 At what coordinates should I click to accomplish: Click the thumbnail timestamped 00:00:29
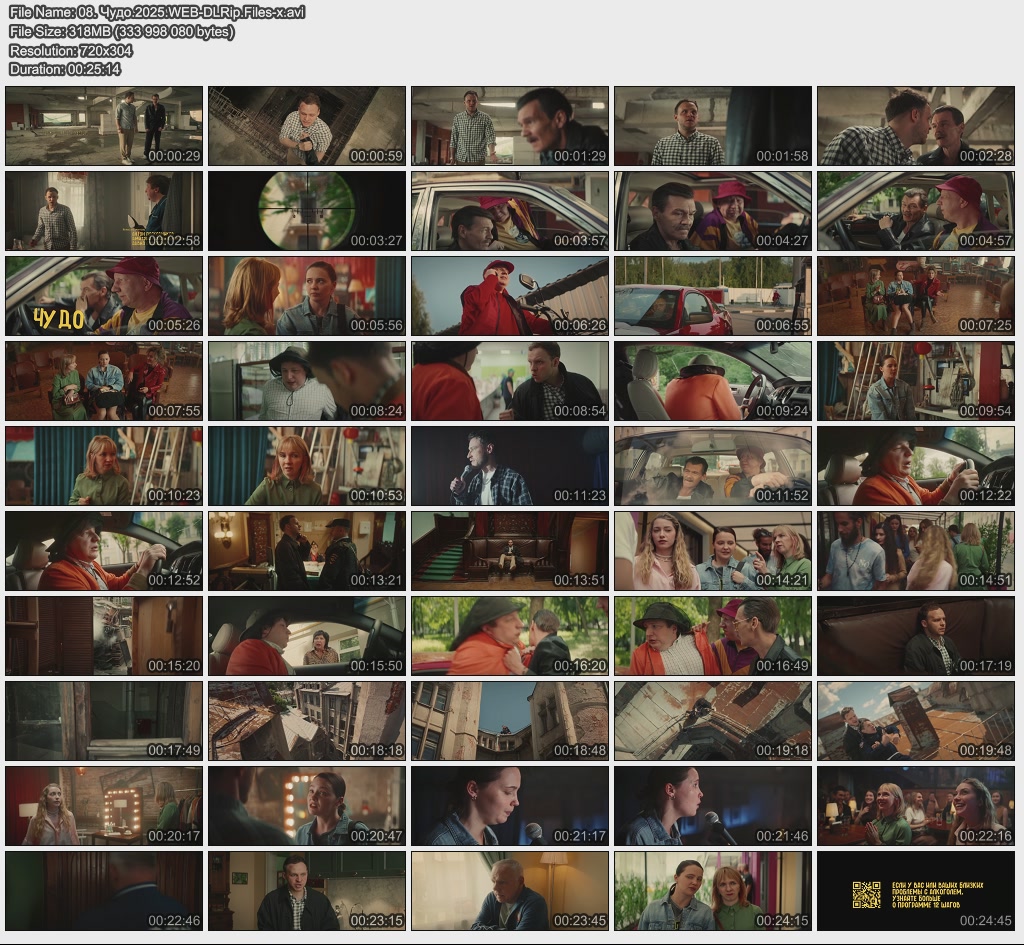[x=104, y=126]
